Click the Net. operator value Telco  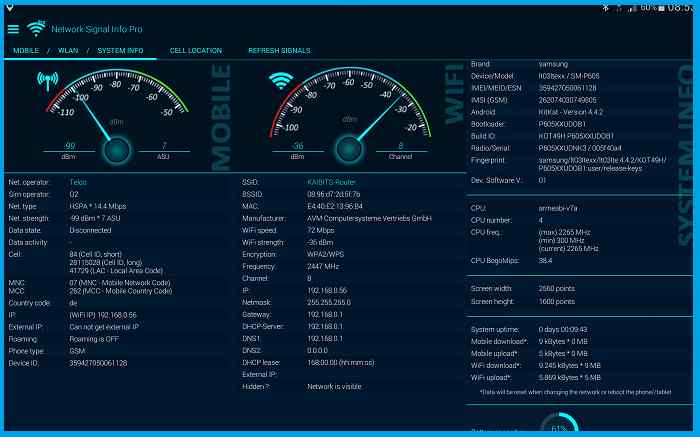[78, 182]
